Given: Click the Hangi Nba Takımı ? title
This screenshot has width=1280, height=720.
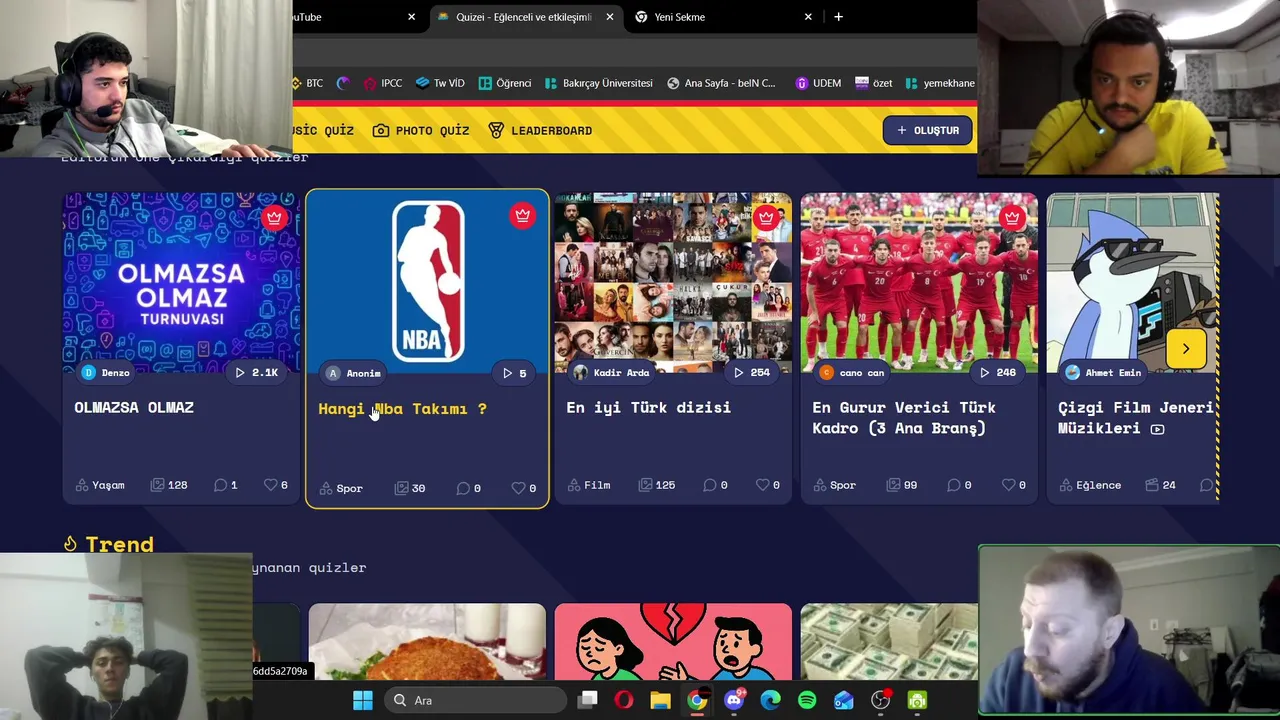Looking at the screenshot, I should tap(402, 408).
